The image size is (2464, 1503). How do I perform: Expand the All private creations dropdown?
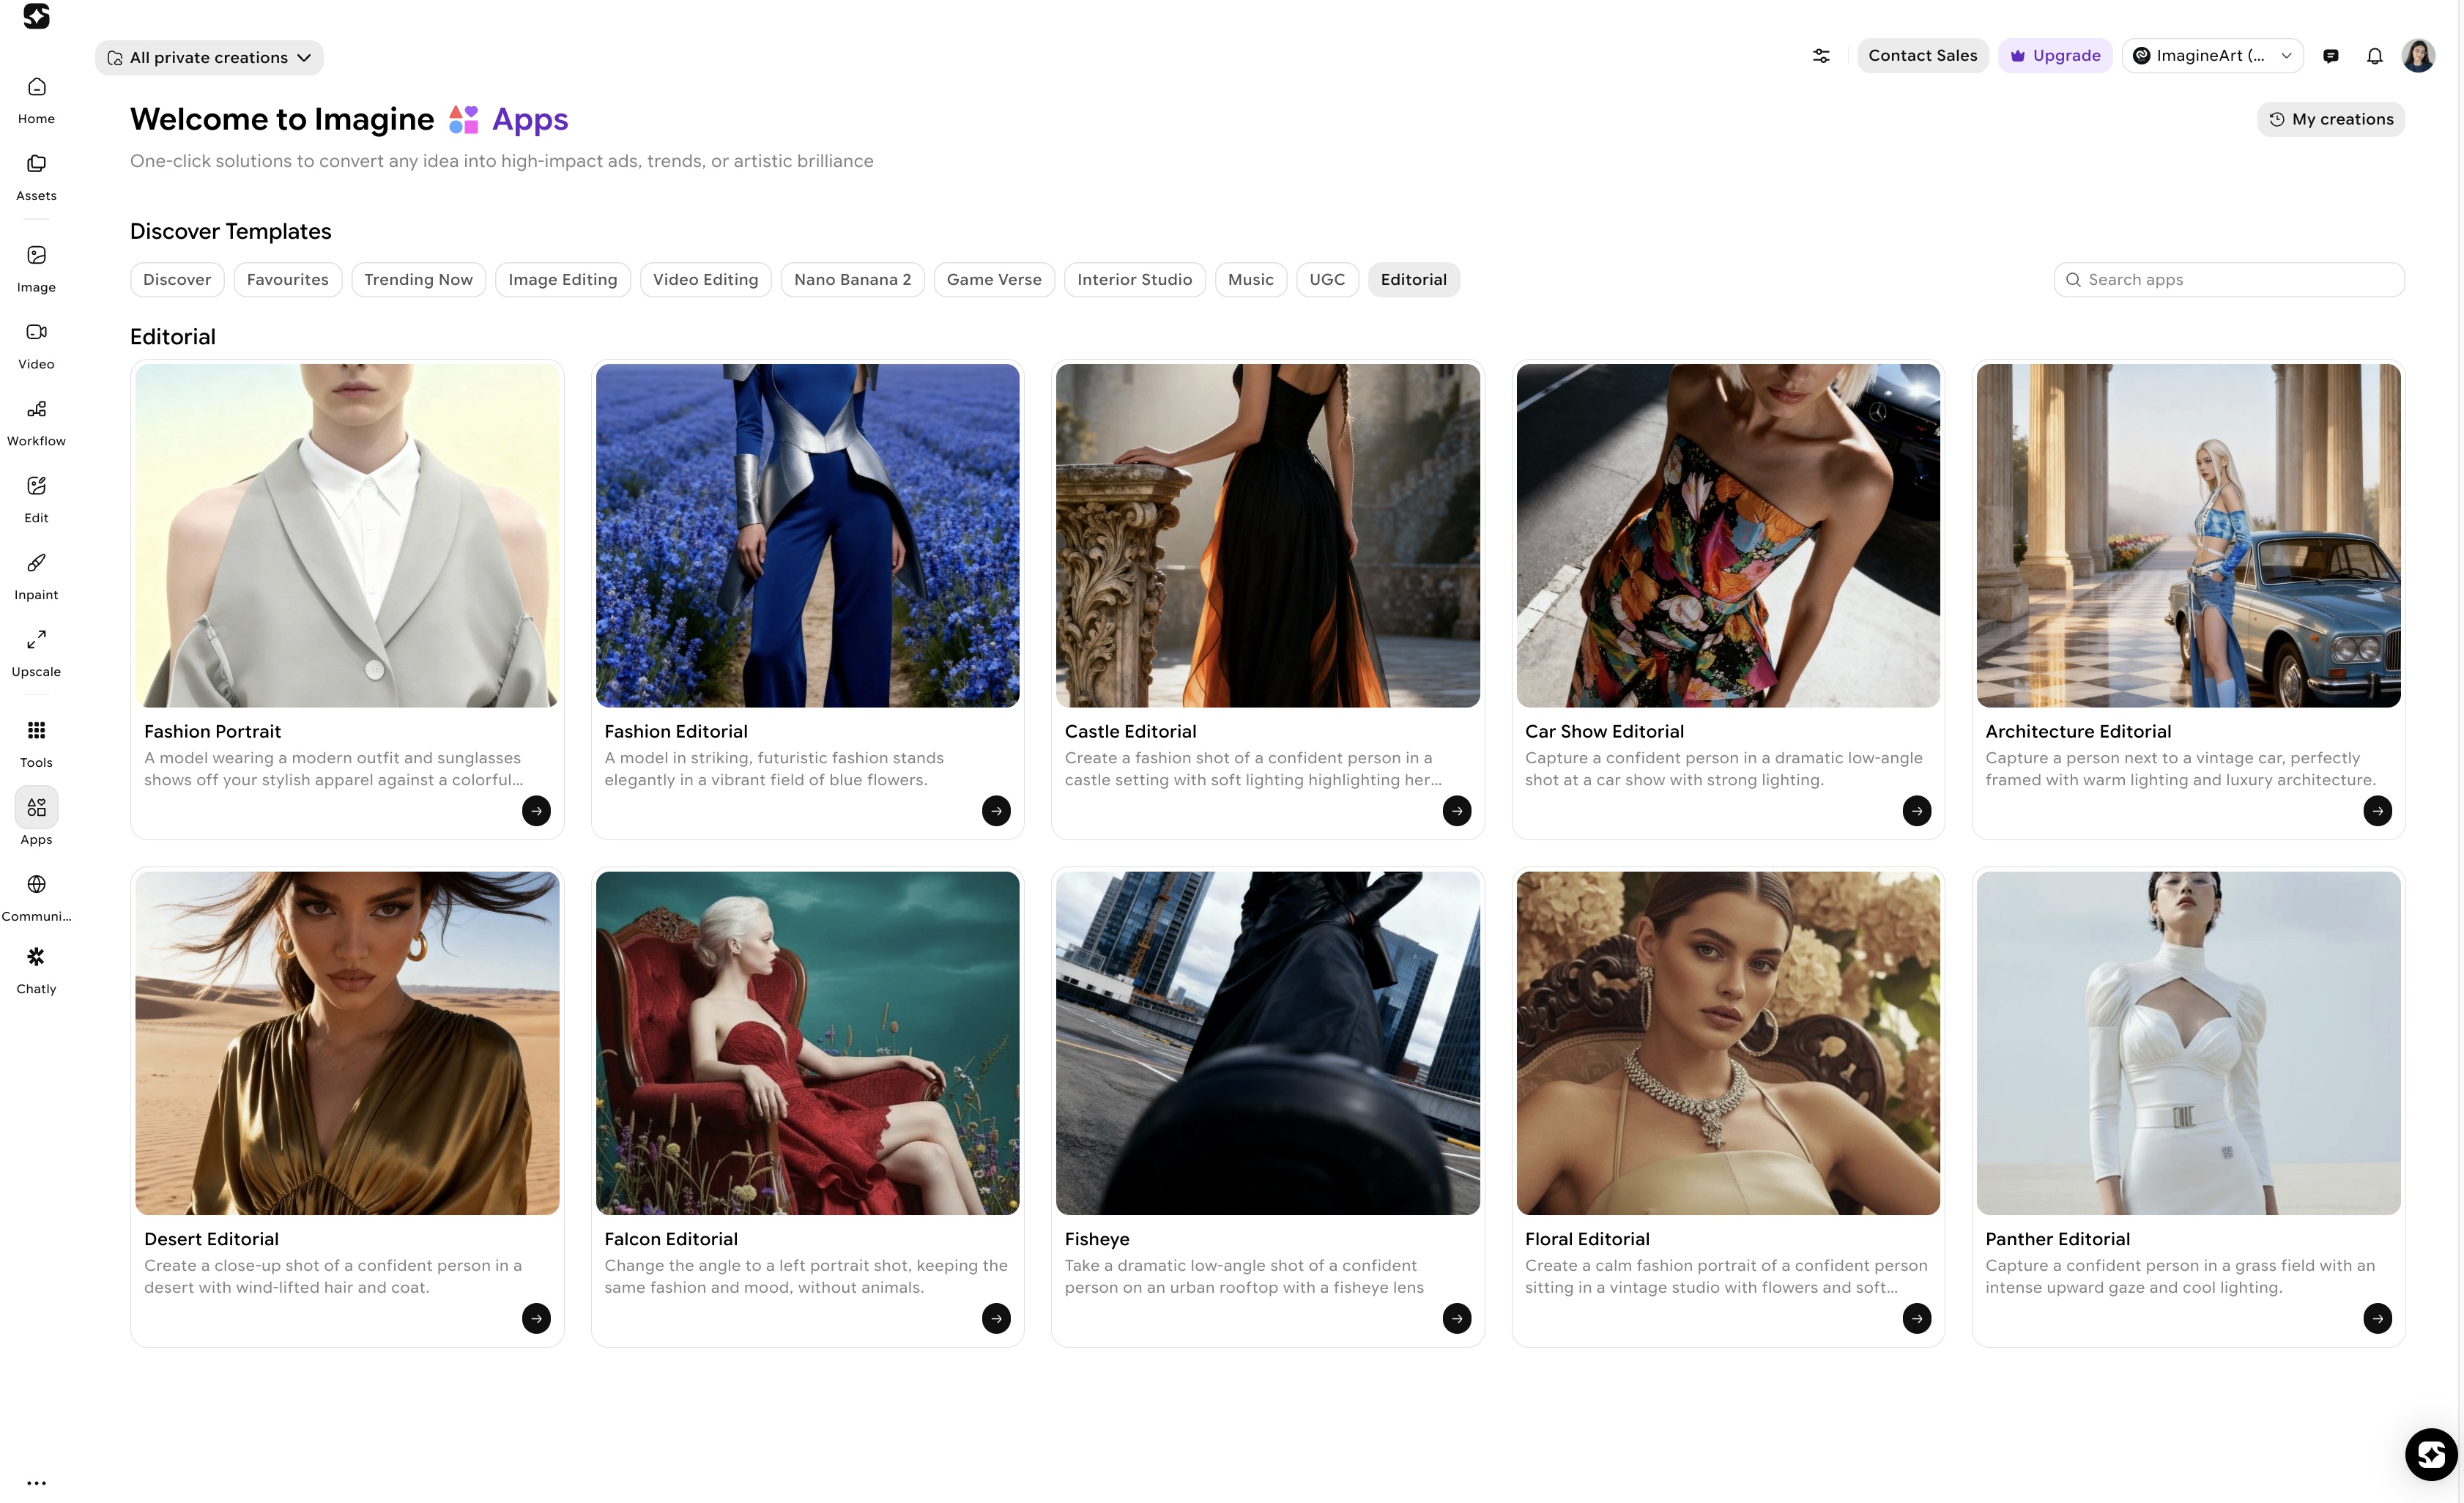tap(209, 58)
